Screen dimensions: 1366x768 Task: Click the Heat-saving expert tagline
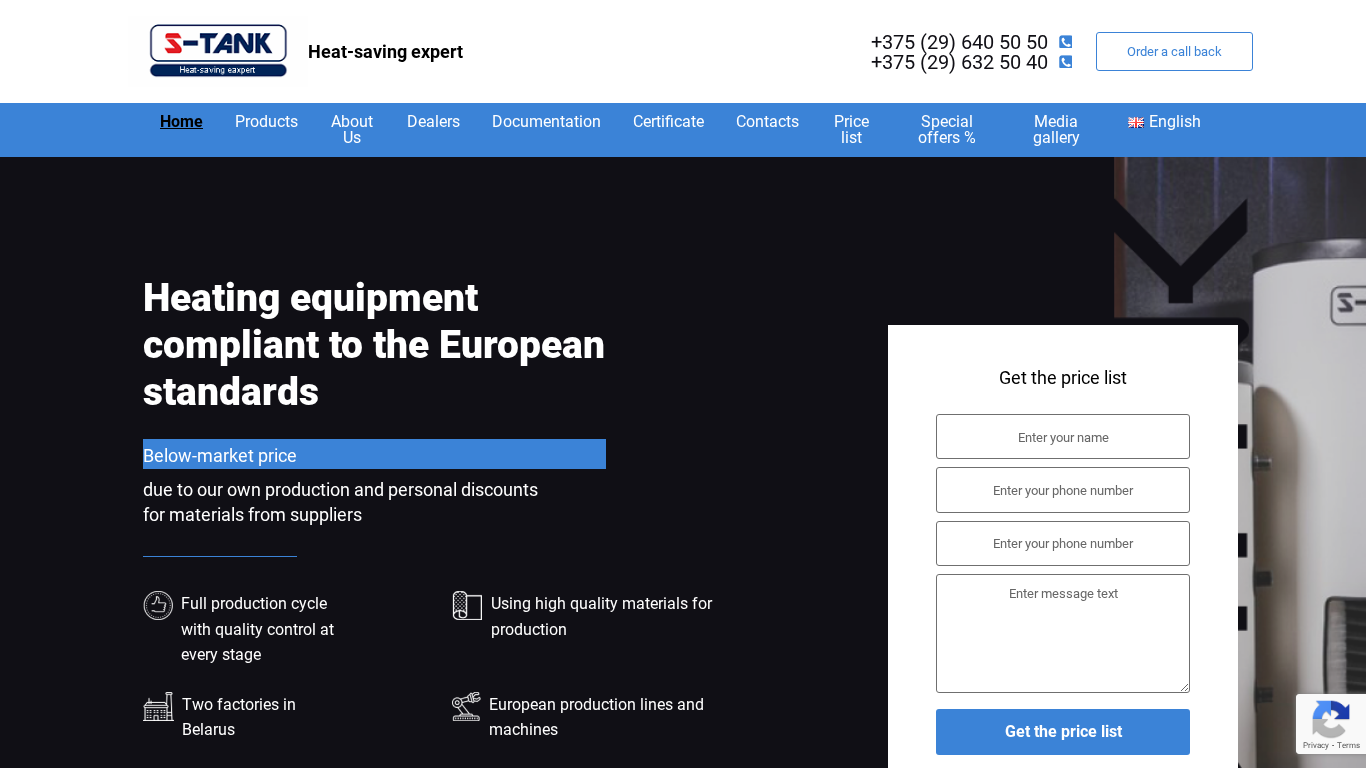coord(385,52)
